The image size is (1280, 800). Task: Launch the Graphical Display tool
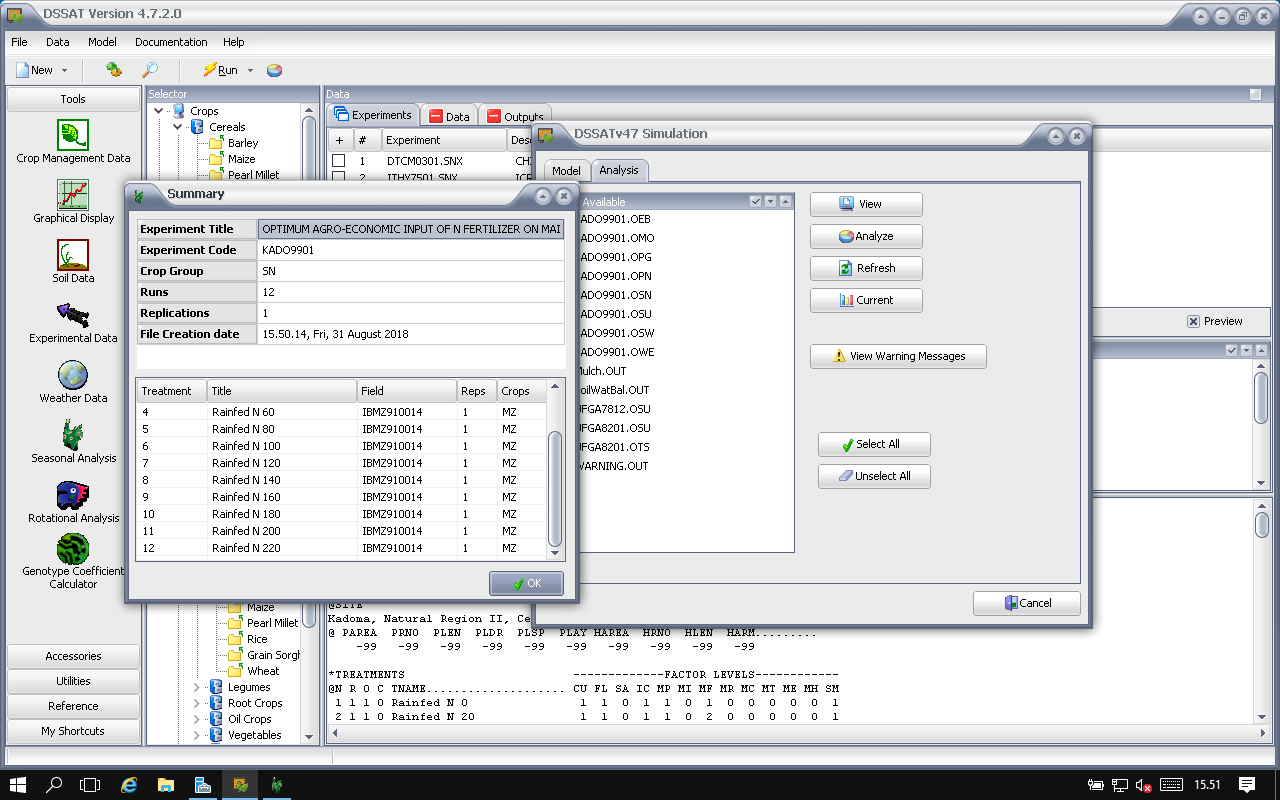(73, 196)
